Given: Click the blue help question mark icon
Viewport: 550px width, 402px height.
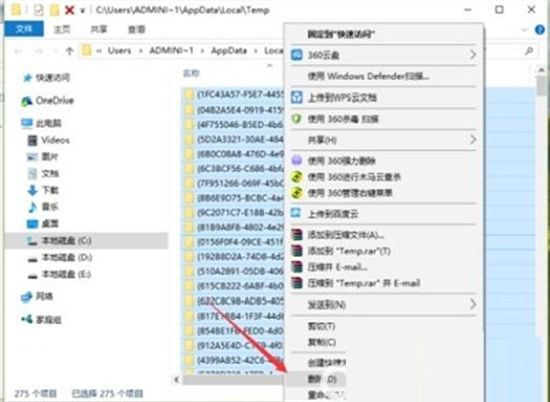Looking at the screenshot, I should coord(540,30).
